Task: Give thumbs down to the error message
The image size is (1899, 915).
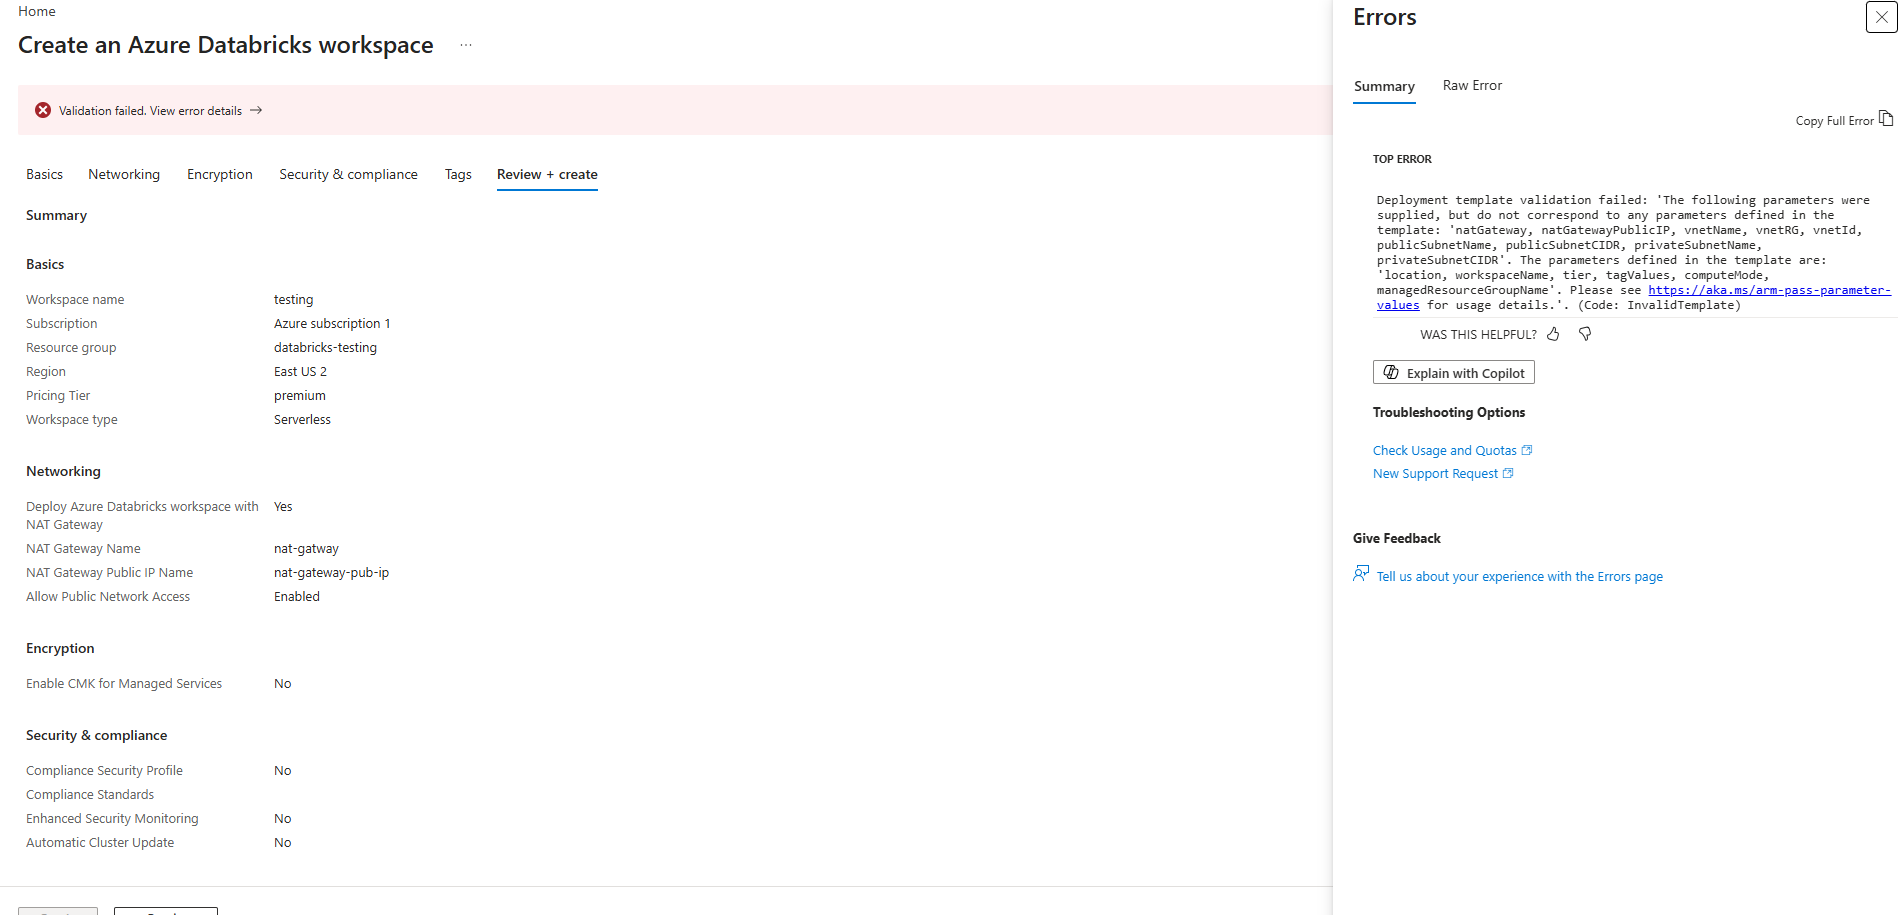Action: (x=1585, y=334)
